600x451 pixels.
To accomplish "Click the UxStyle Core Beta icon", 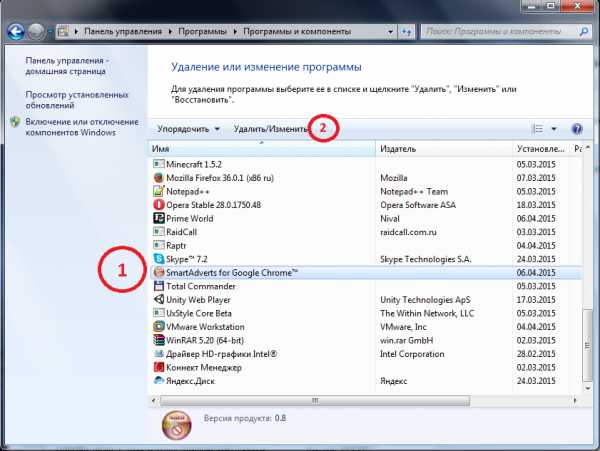I will 158,313.
